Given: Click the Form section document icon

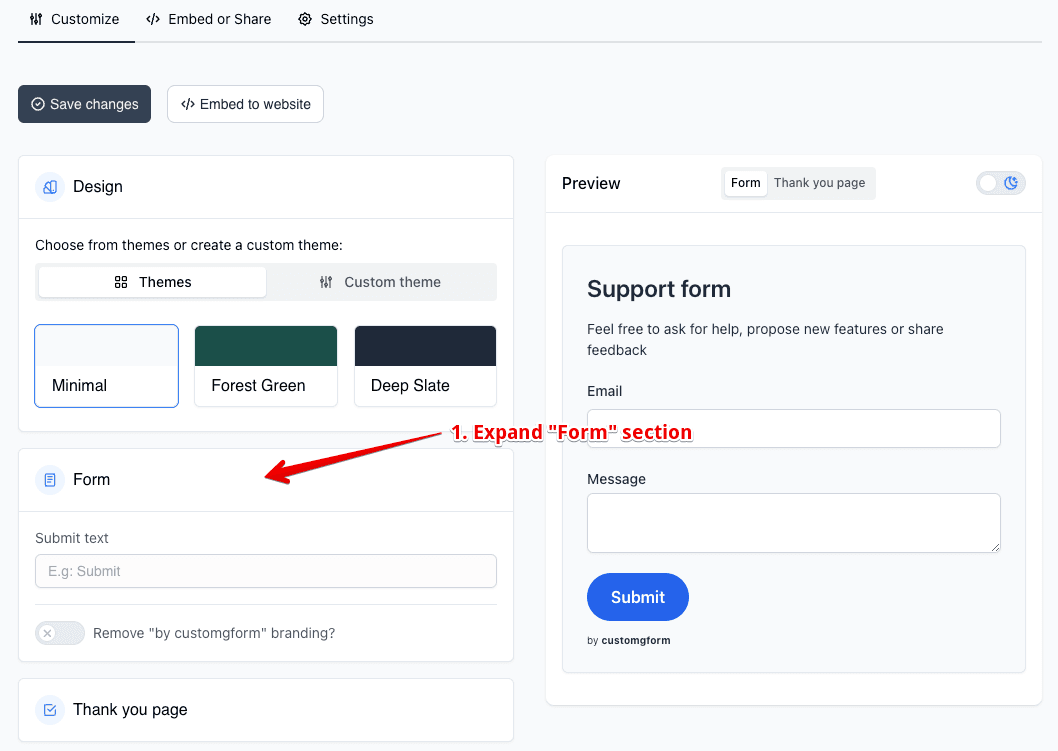Looking at the screenshot, I should pyautogui.click(x=50, y=480).
